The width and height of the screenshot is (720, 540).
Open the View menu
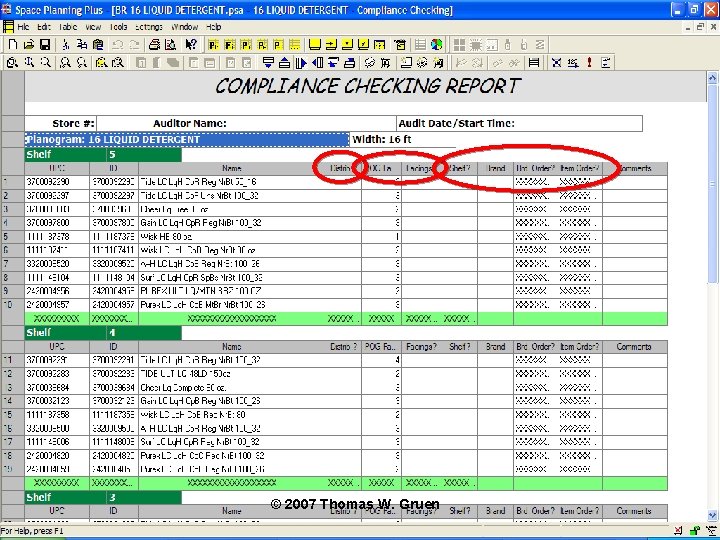pos(93,27)
